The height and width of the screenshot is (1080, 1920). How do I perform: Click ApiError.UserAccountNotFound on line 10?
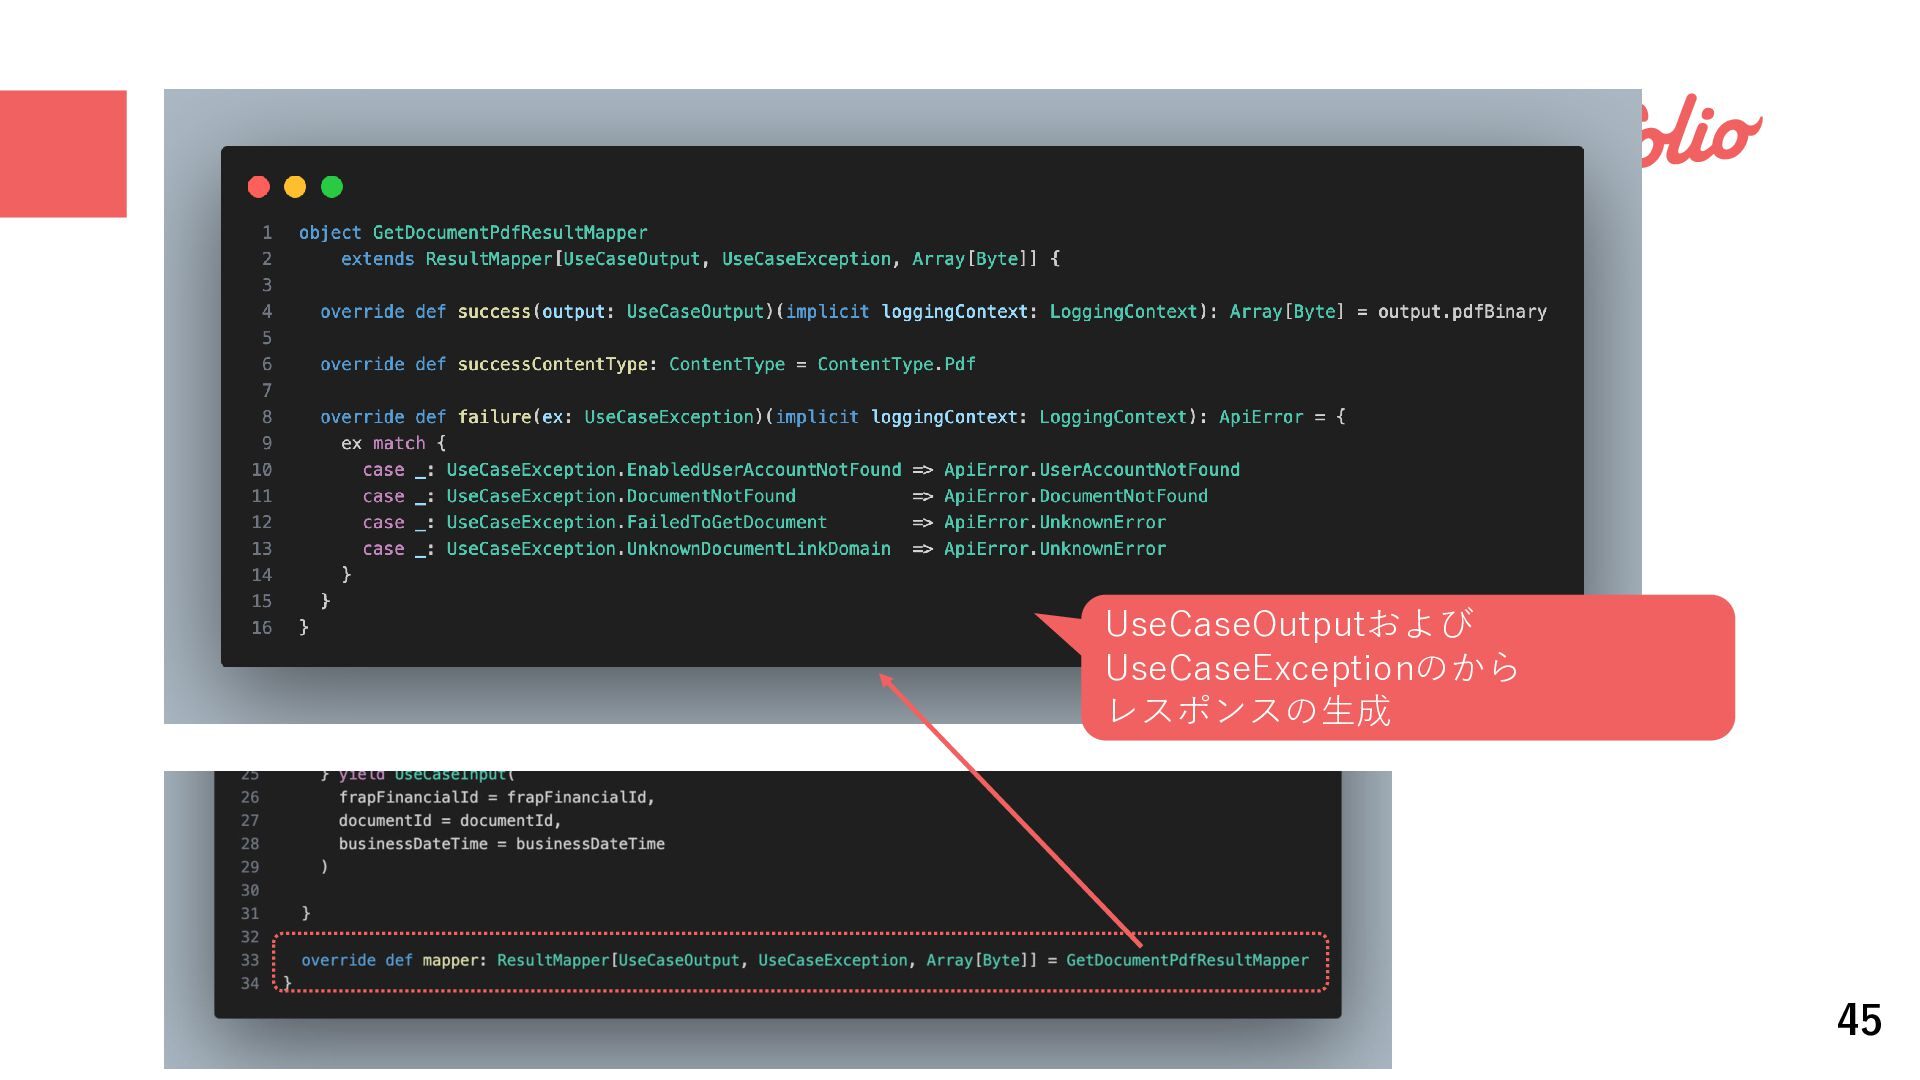[x=1091, y=470]
